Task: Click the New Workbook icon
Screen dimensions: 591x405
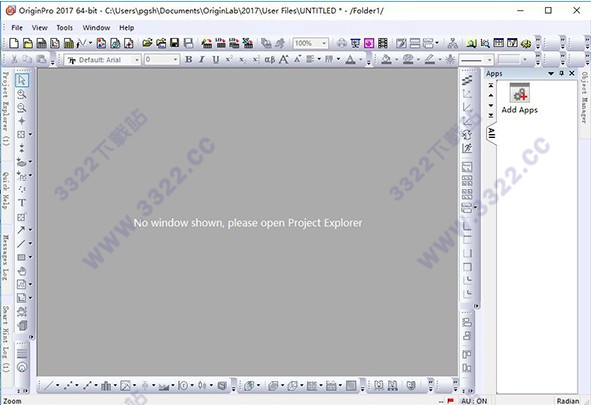Action: tap(41, 43)
